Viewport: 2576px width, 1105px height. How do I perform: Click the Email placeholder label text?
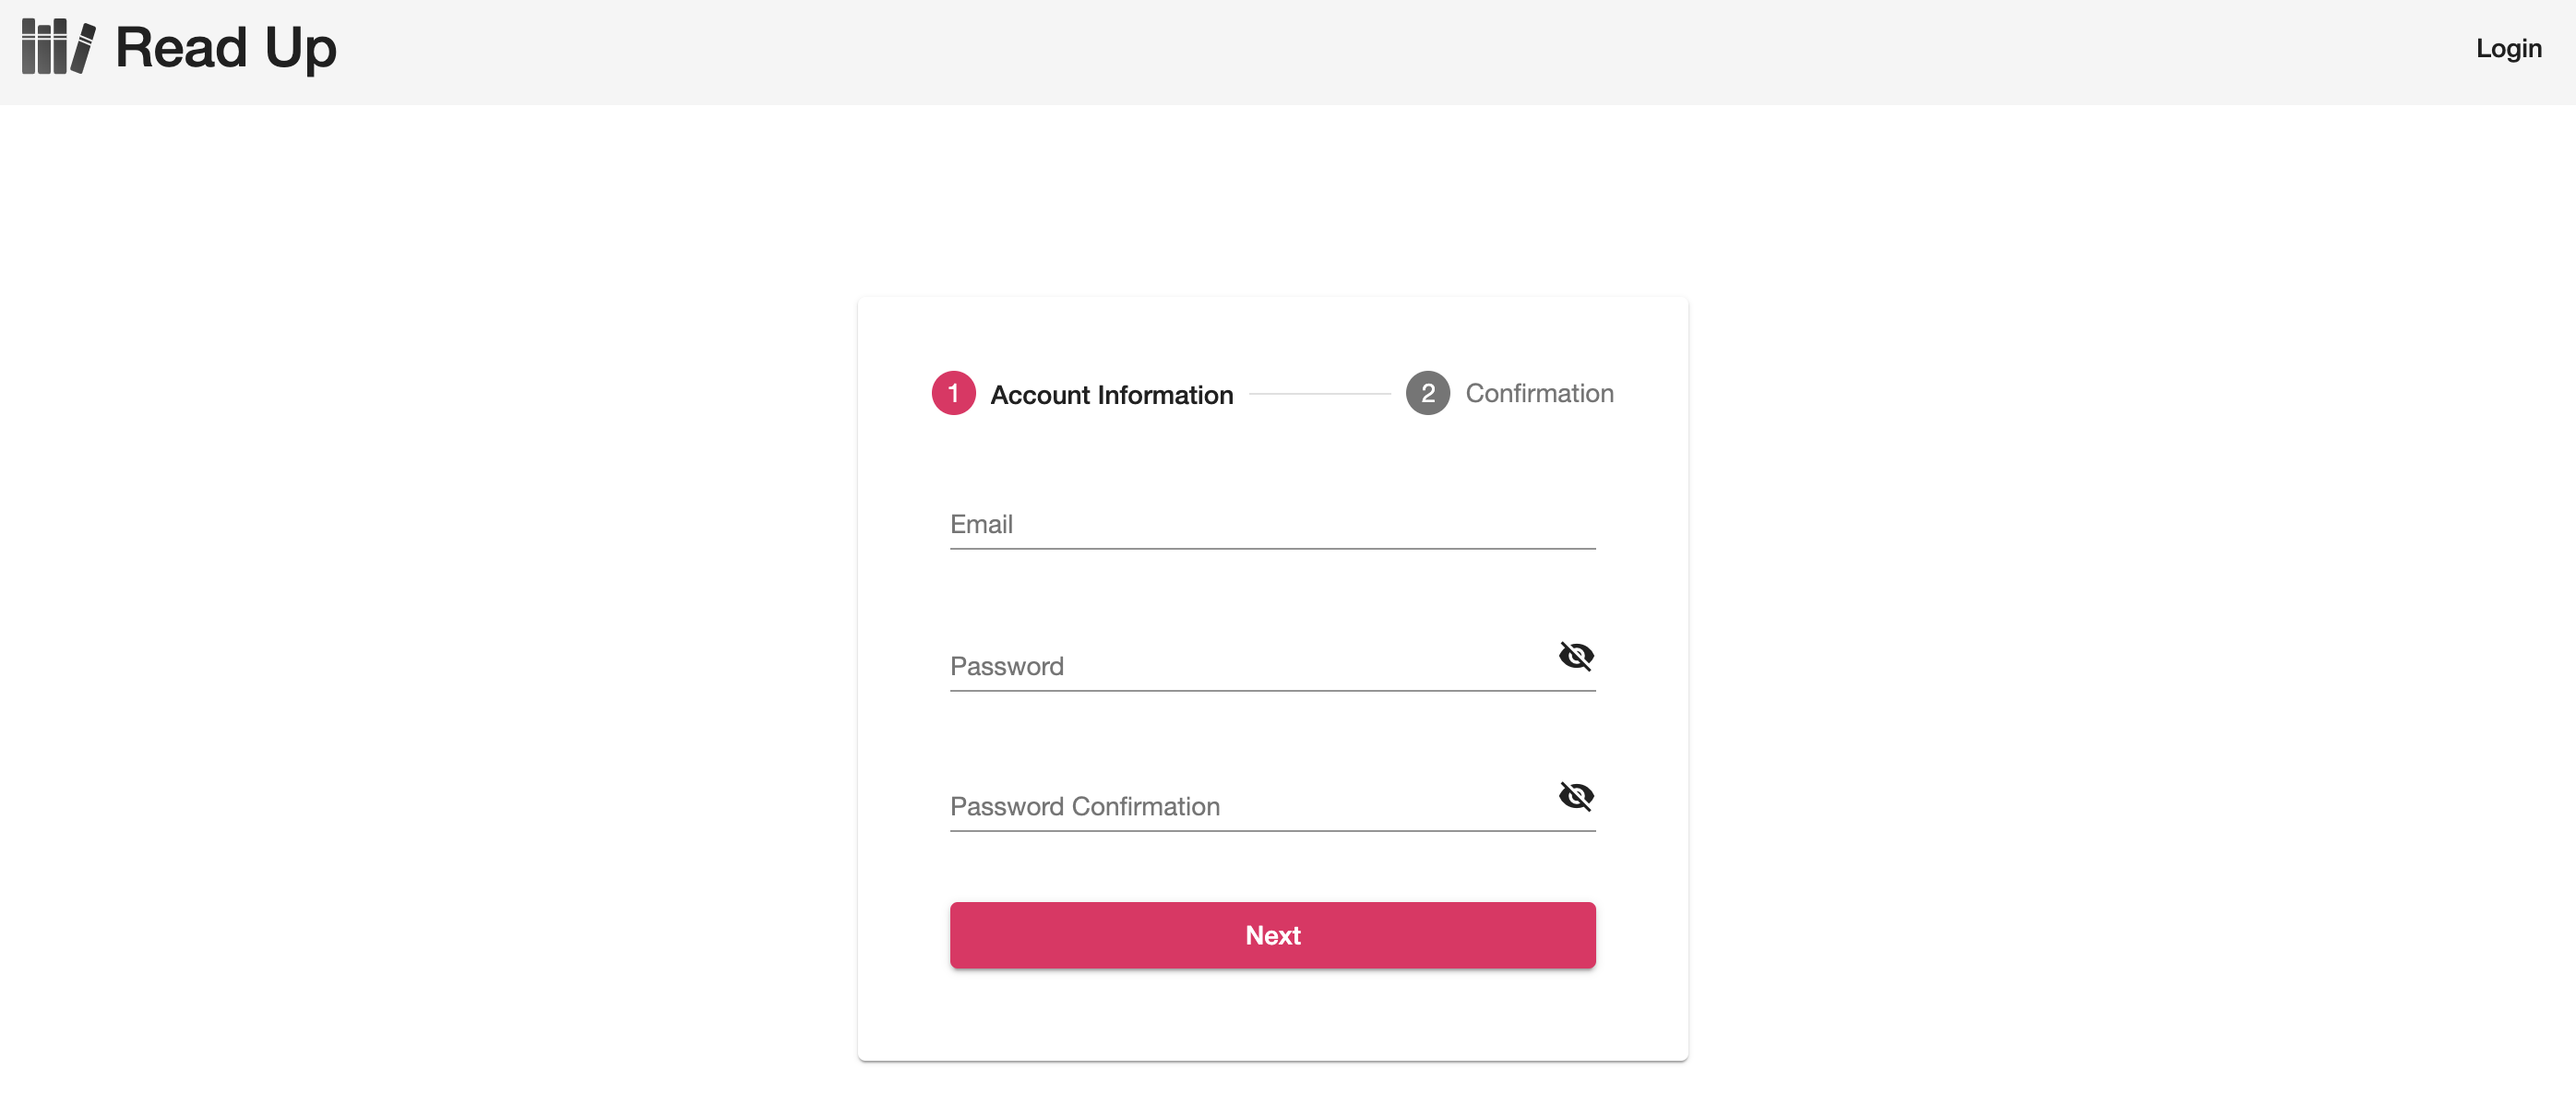click(x=981, y=524)
